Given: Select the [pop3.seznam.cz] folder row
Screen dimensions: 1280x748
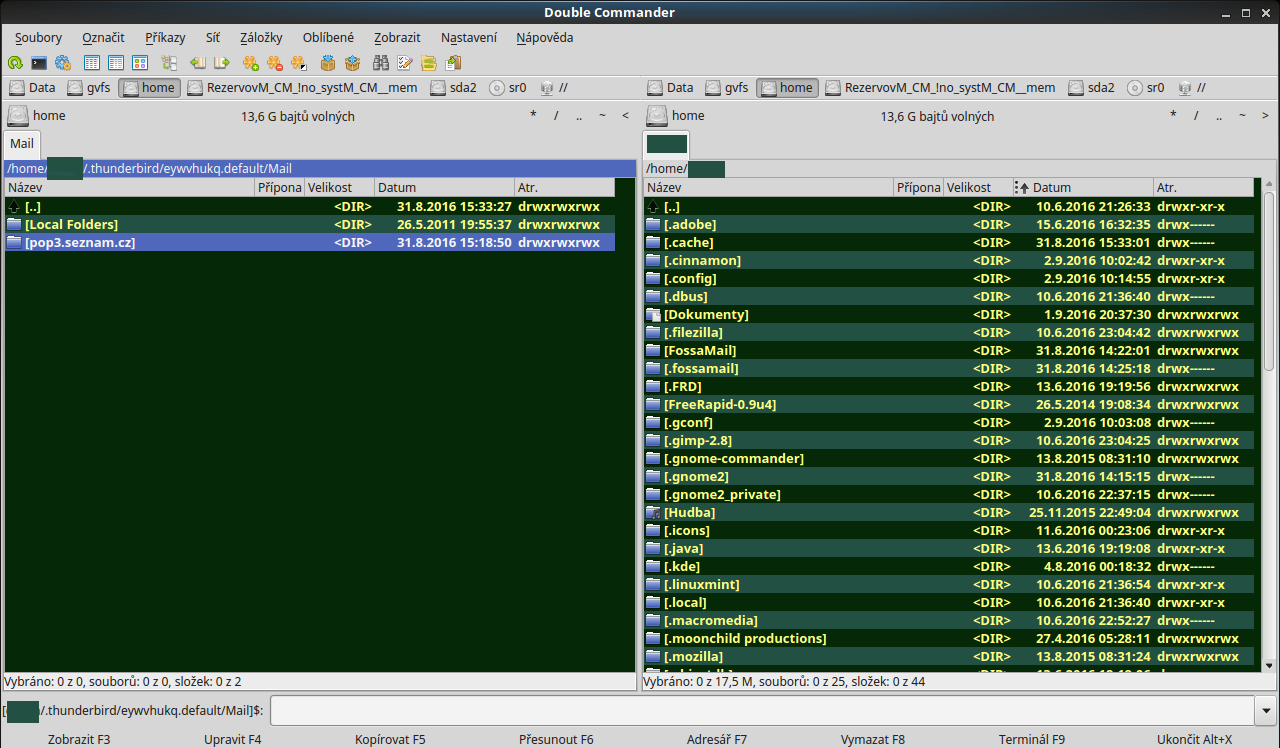Looking at the screenshot, I should (310, 242).
